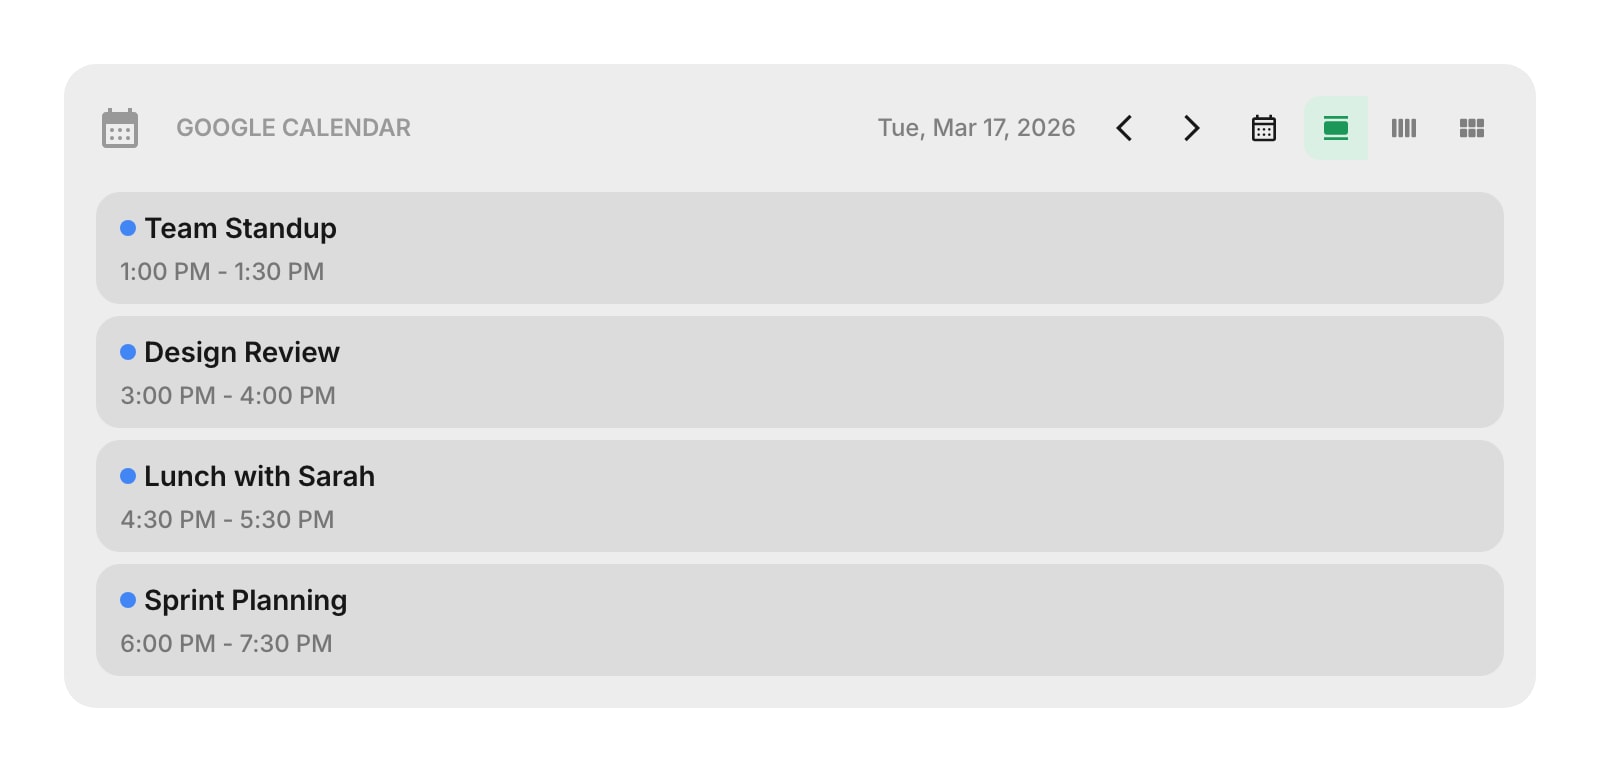Screen dimensions: 1600x772
Task: Toggle the grid layout view button
Action: [x=1471, y=127]
